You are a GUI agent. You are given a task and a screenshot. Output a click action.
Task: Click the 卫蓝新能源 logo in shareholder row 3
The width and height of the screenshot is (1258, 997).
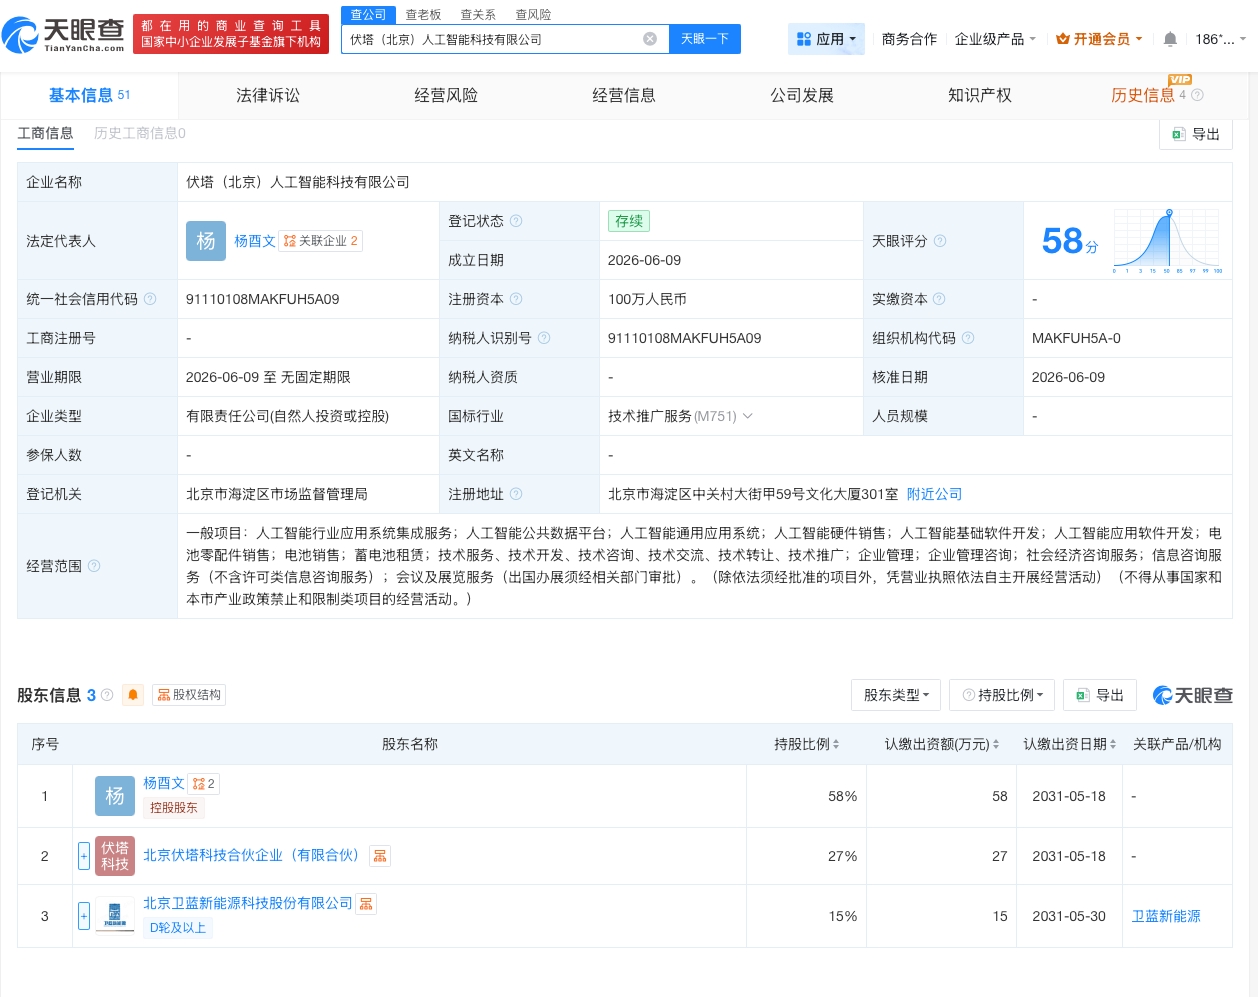[x=115, y=915]
